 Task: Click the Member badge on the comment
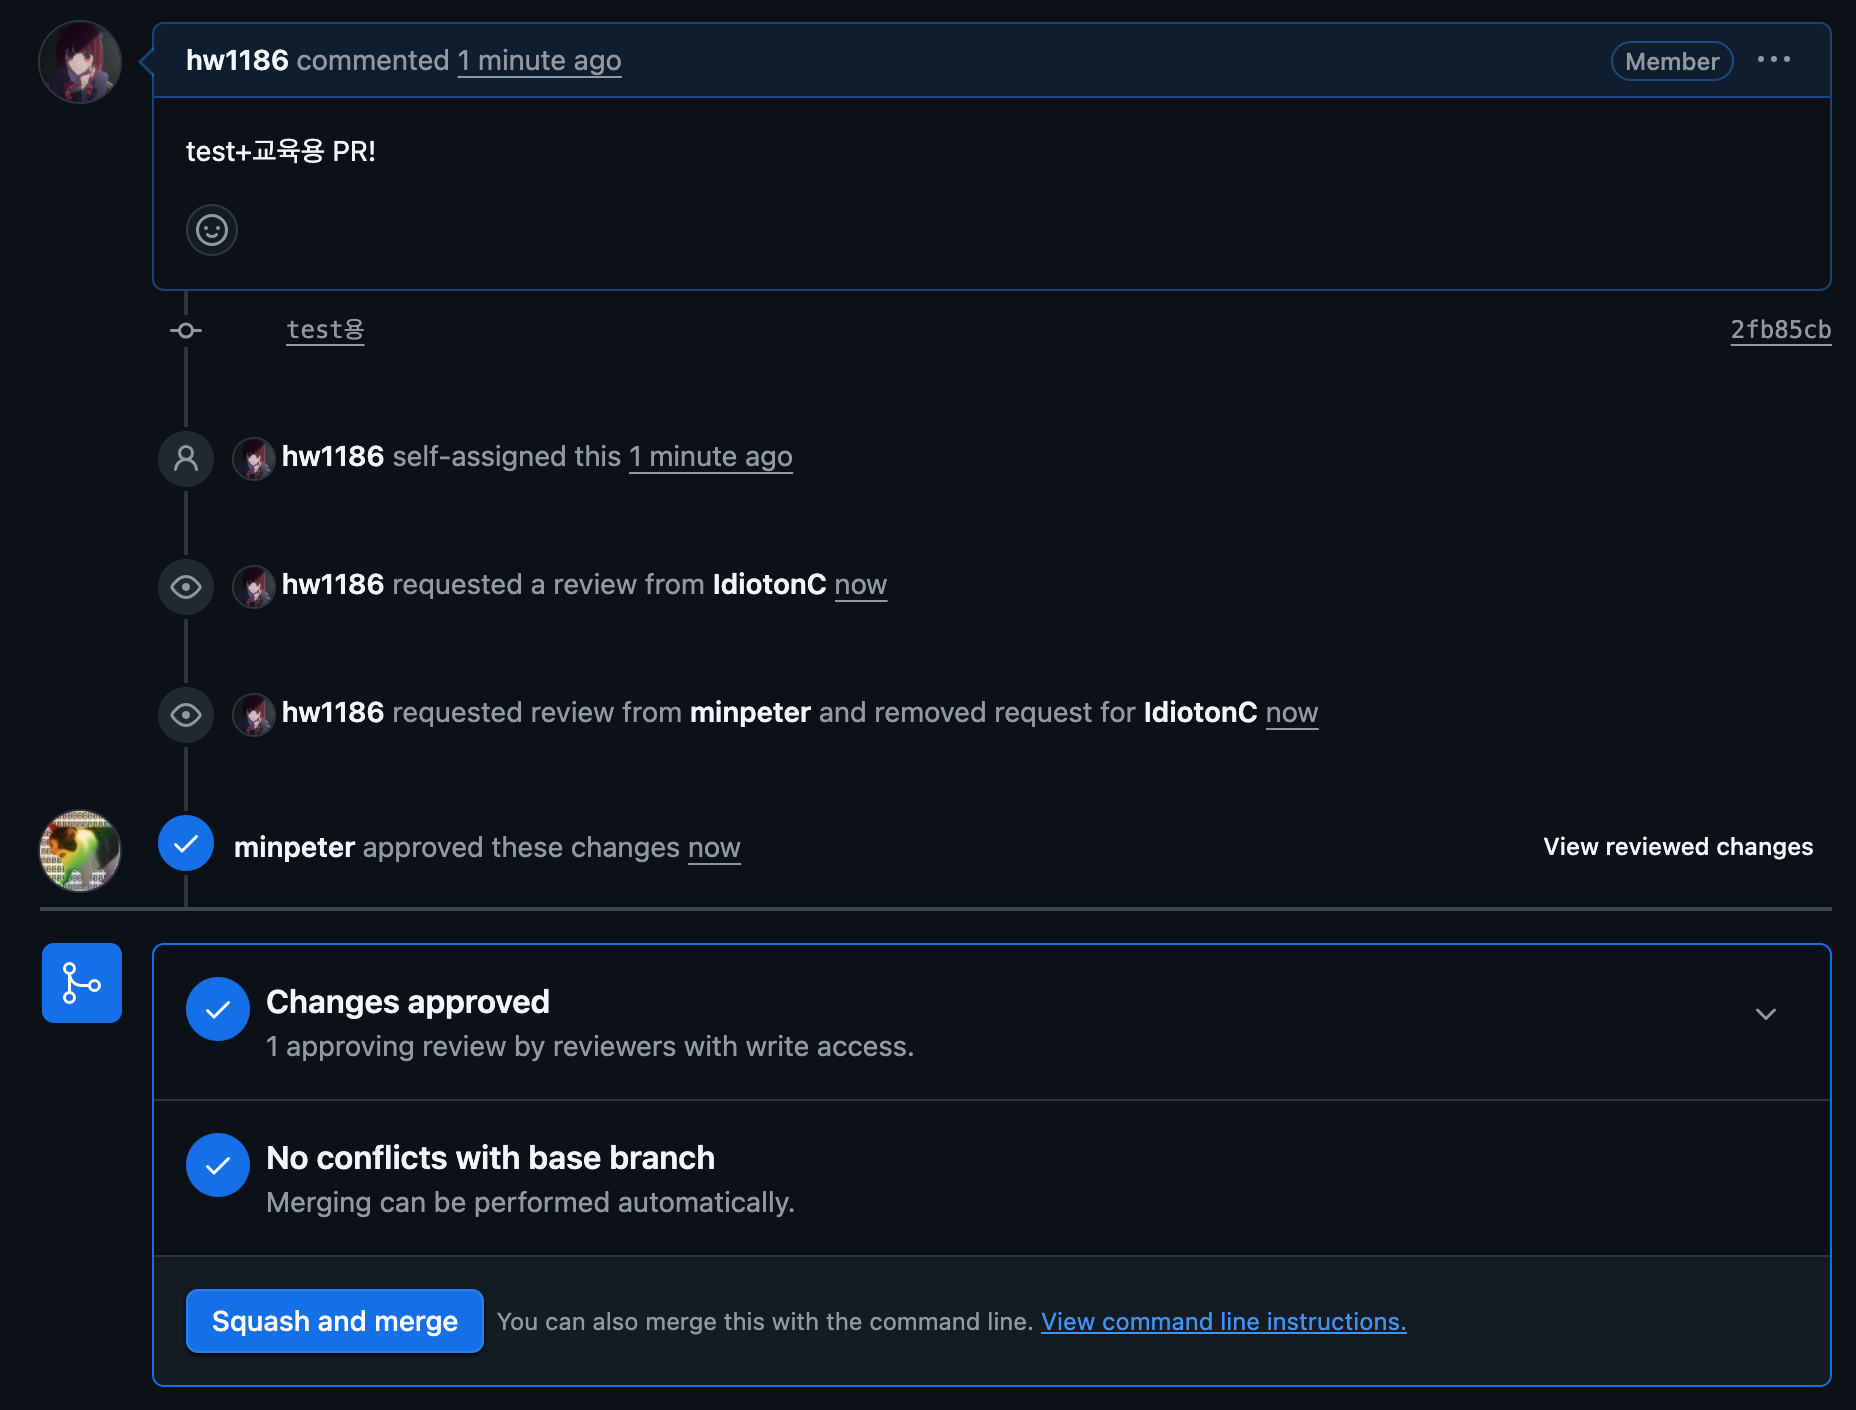1671,61
